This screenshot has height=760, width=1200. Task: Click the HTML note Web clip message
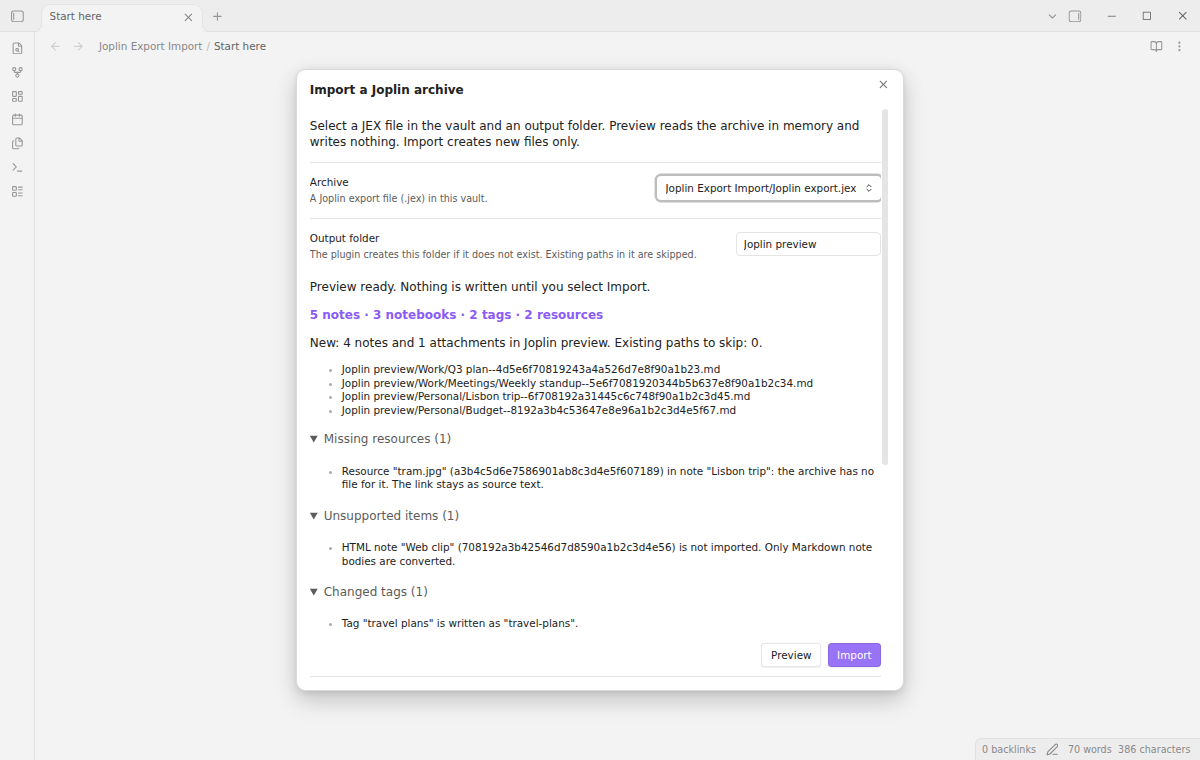[607, 554]
